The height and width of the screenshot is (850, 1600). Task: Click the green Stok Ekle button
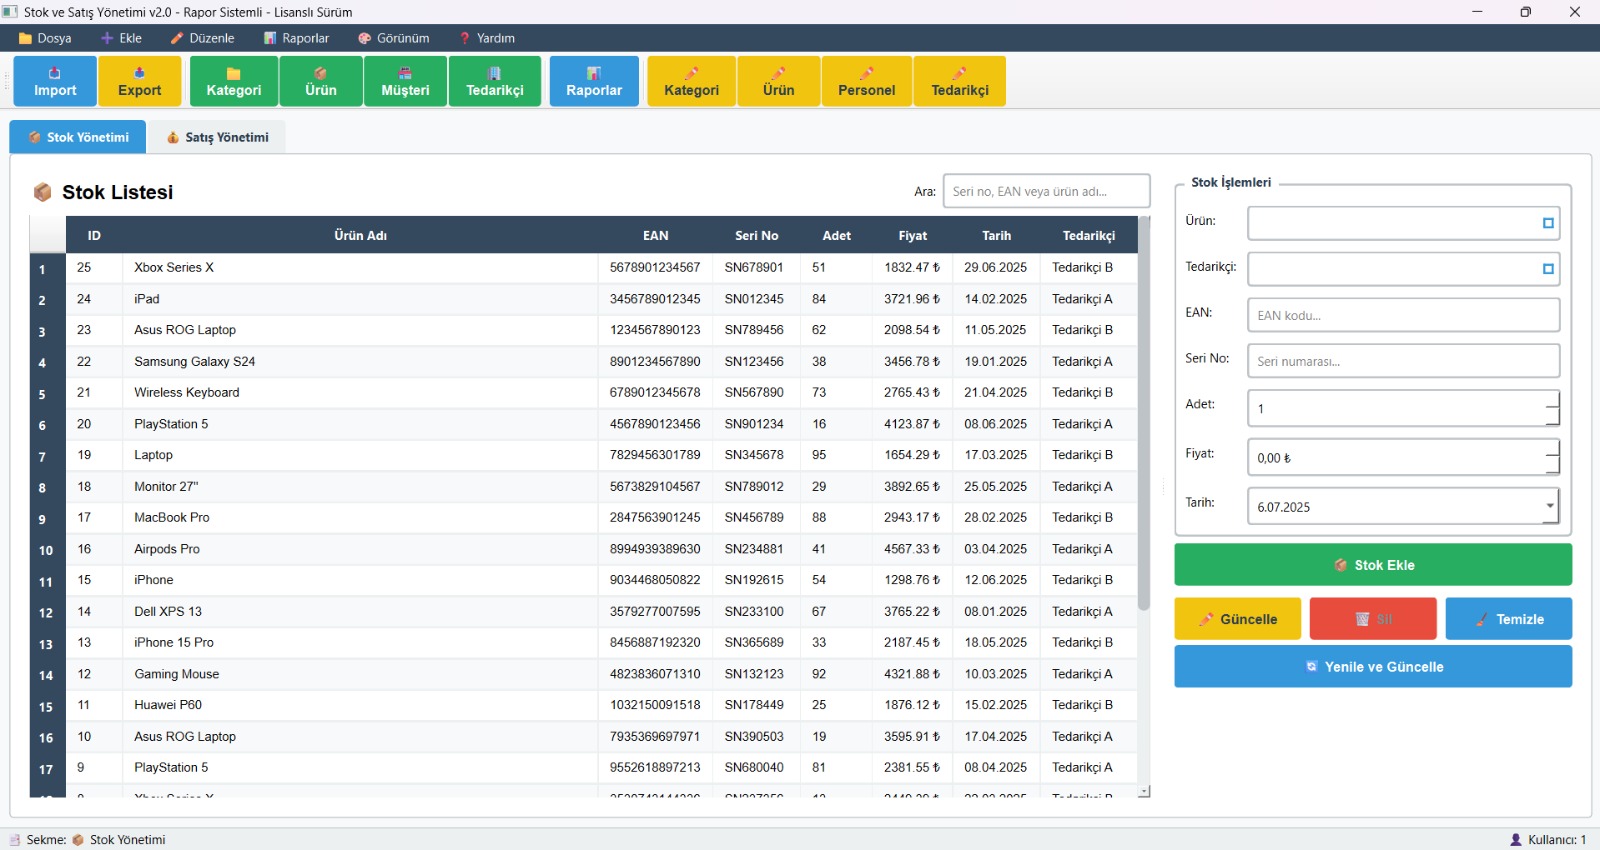(1373, 565)
